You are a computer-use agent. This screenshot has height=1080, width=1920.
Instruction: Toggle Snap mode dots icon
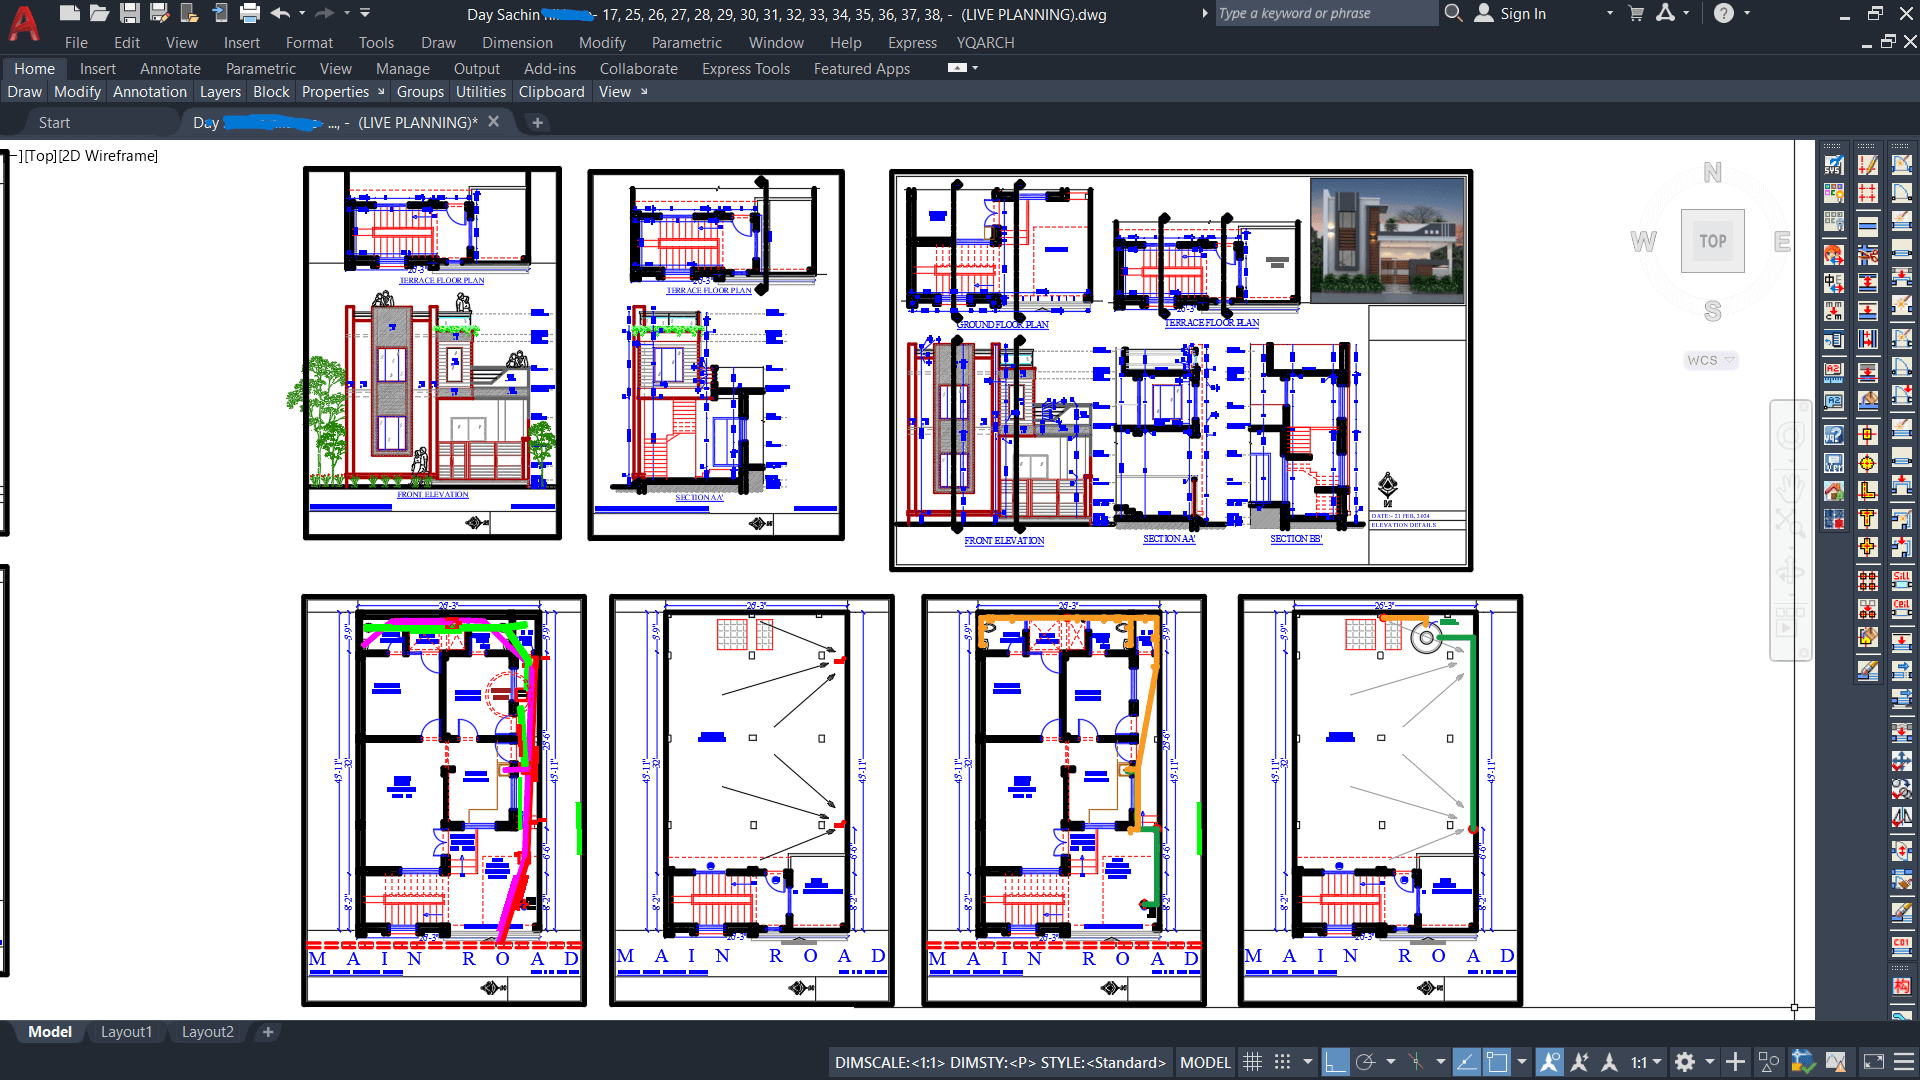pos(1282,1062)
